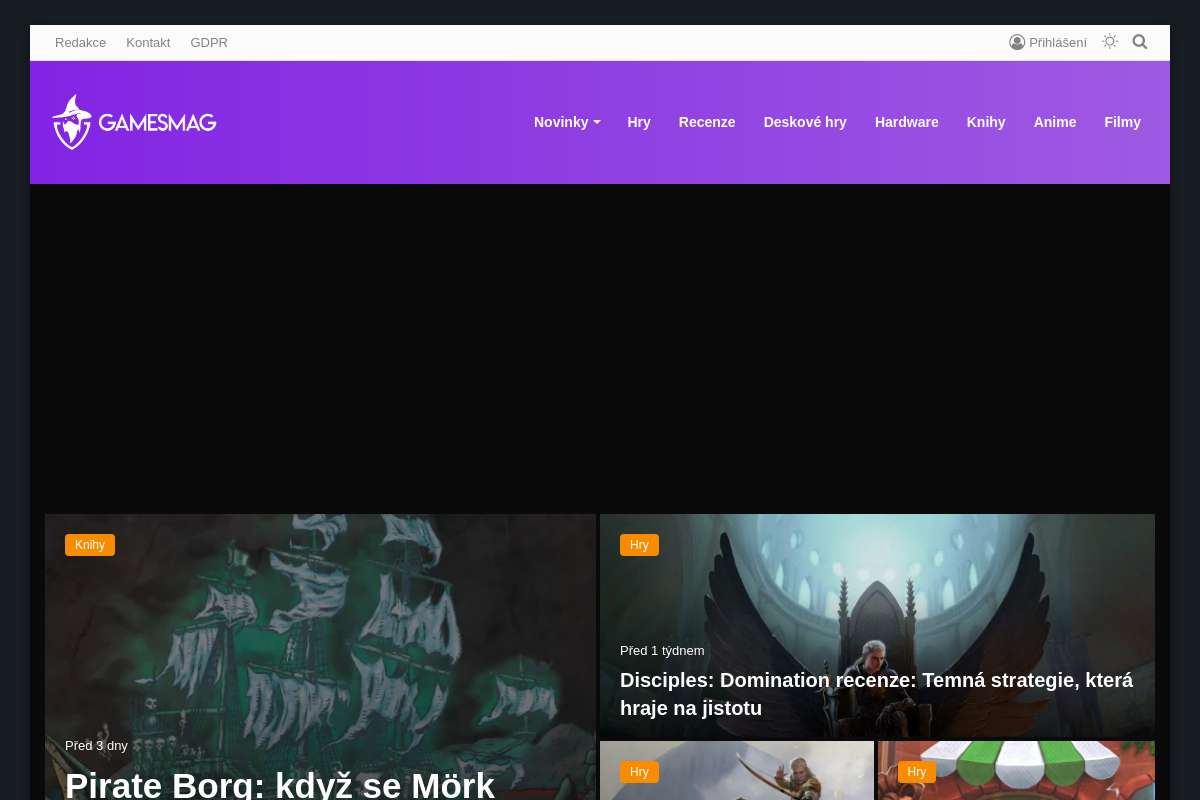Click the Hry tag on Disciples article
The height and width of the screenshot is (800, 1200).
pos(639,545)
